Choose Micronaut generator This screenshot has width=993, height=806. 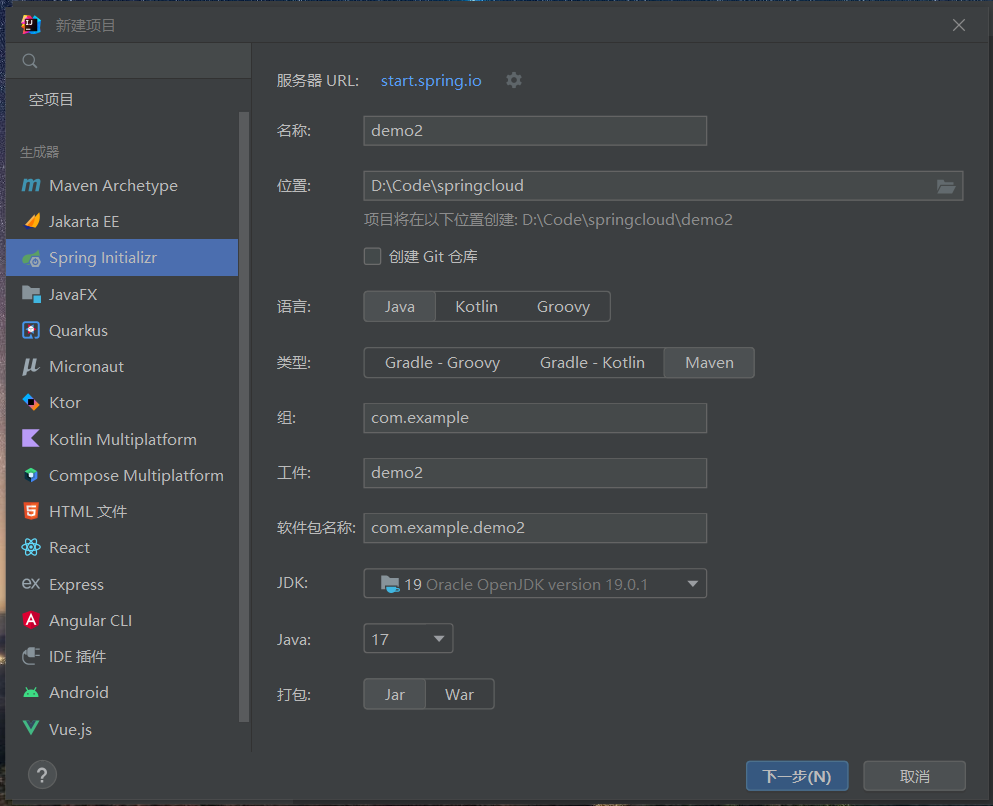[x=122, y=367]
